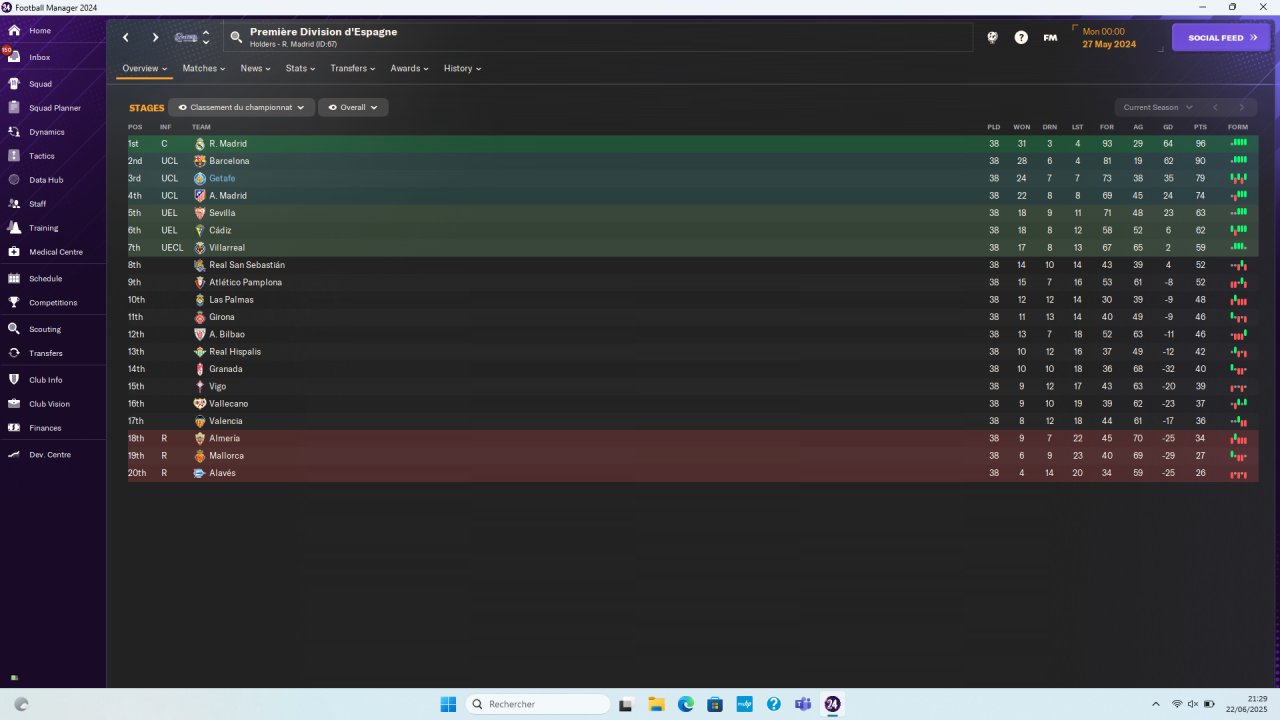Open the Dev. Centre screen

tap(48, 455)
